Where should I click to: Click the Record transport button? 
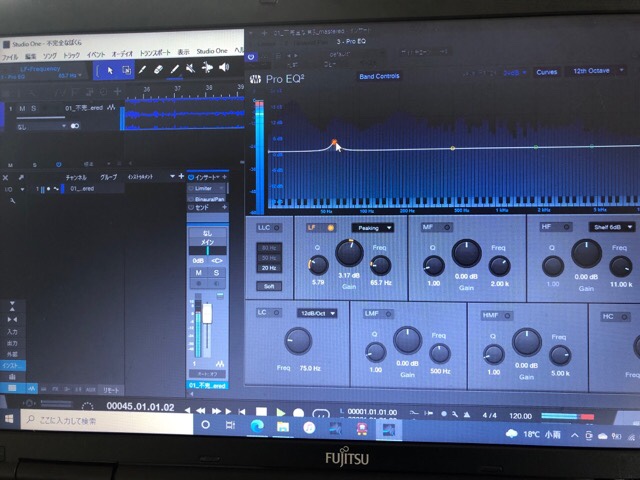click(x=299, y=413)
